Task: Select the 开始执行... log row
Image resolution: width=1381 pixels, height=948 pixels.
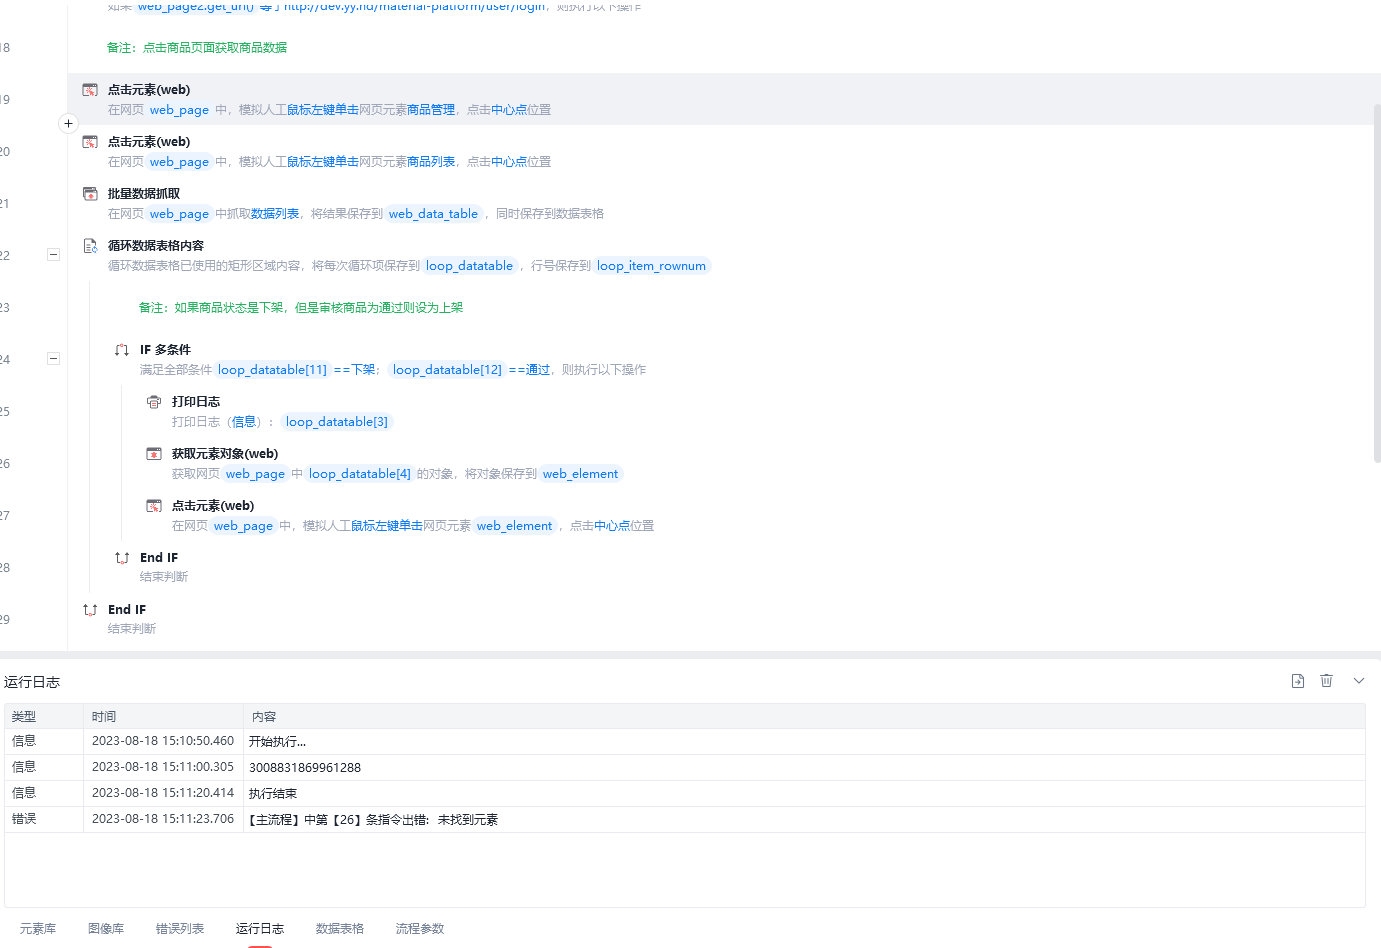Action: [685, 741]
